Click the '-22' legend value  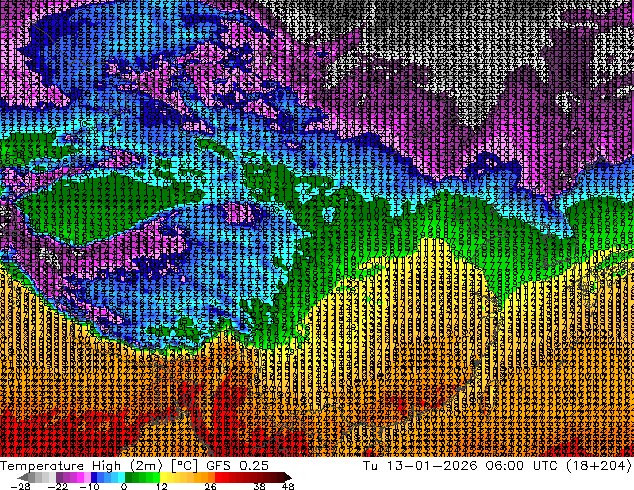57,486
